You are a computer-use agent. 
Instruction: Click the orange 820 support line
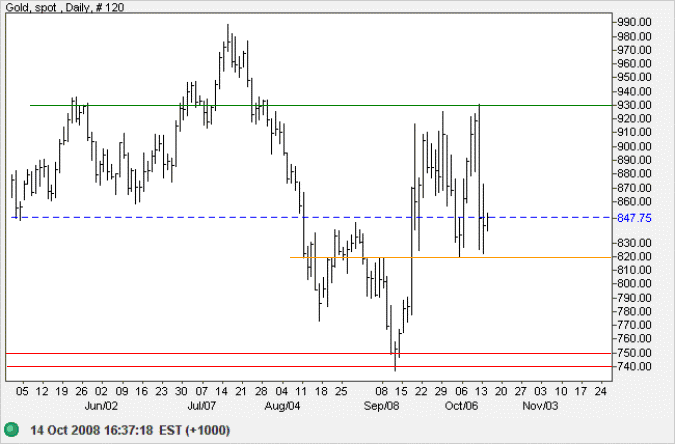point(450,257)
